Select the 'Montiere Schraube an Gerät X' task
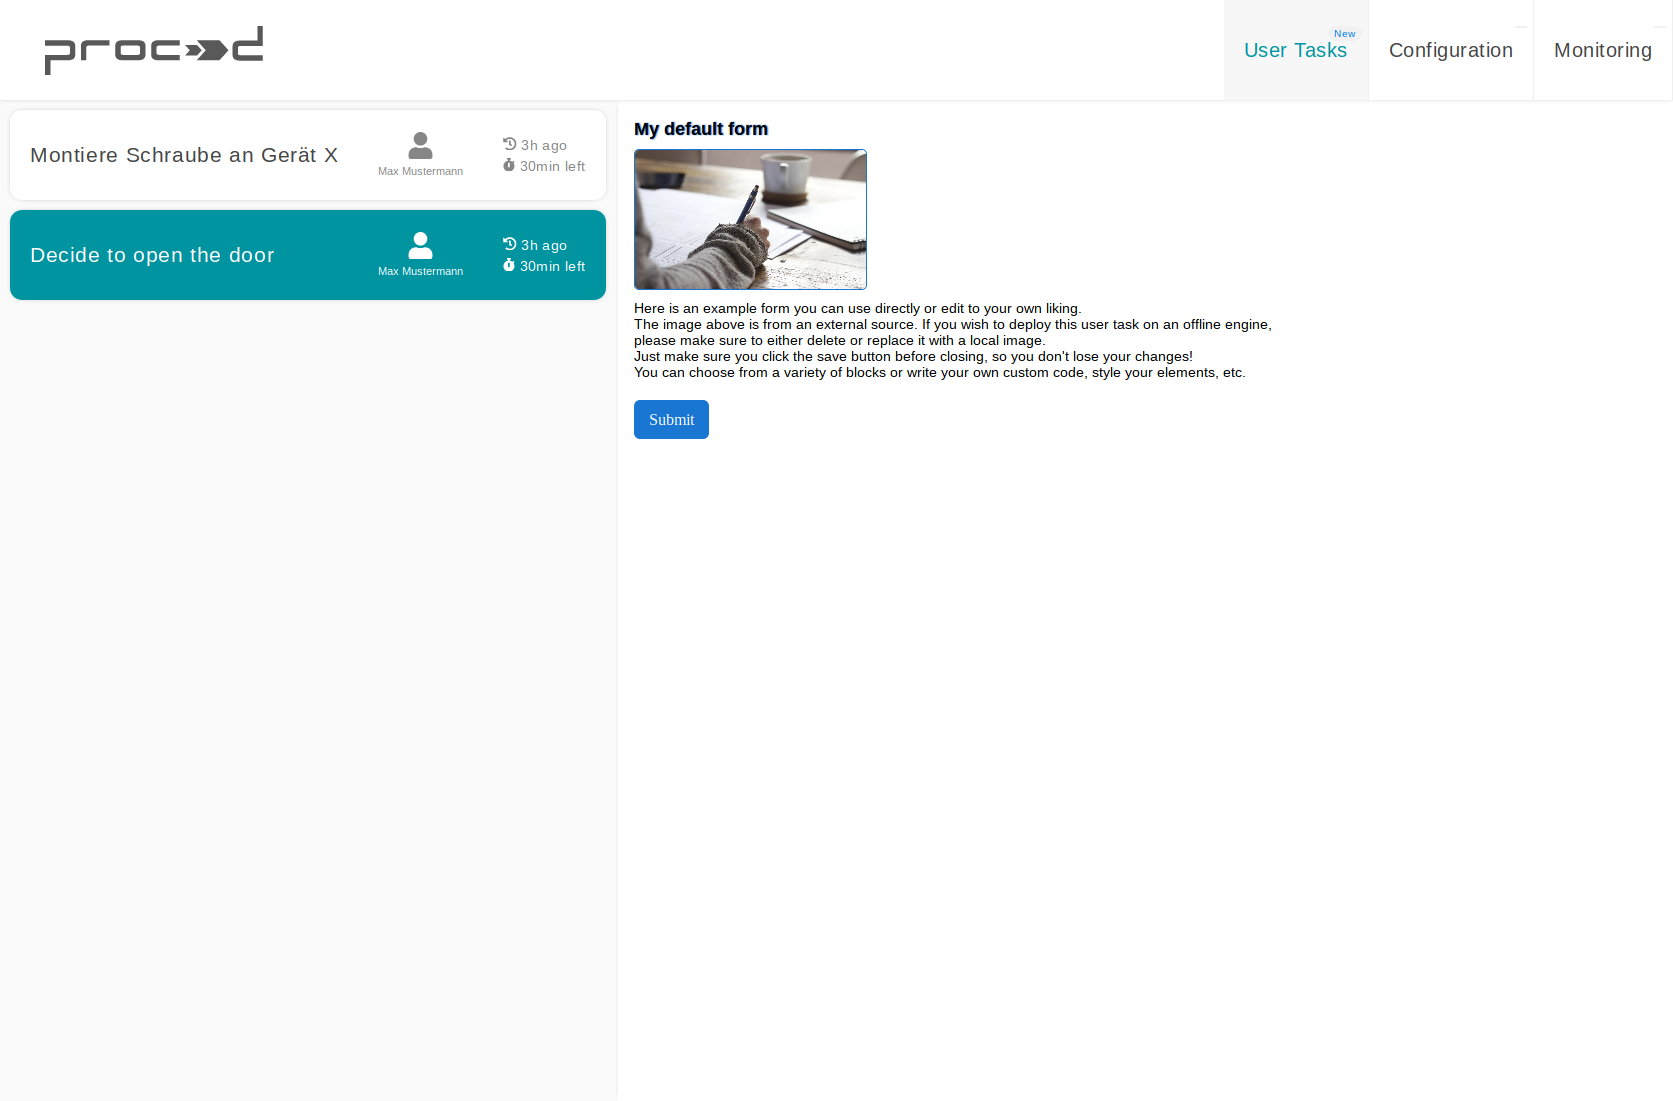 click(x=185, y=155)
